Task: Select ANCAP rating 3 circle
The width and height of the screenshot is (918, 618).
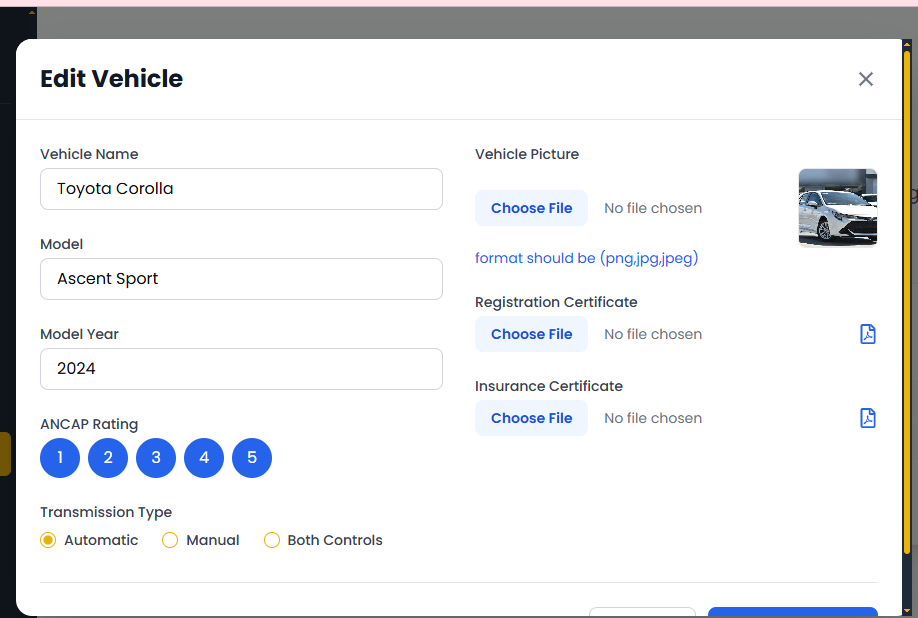Action: click(156, 458)
